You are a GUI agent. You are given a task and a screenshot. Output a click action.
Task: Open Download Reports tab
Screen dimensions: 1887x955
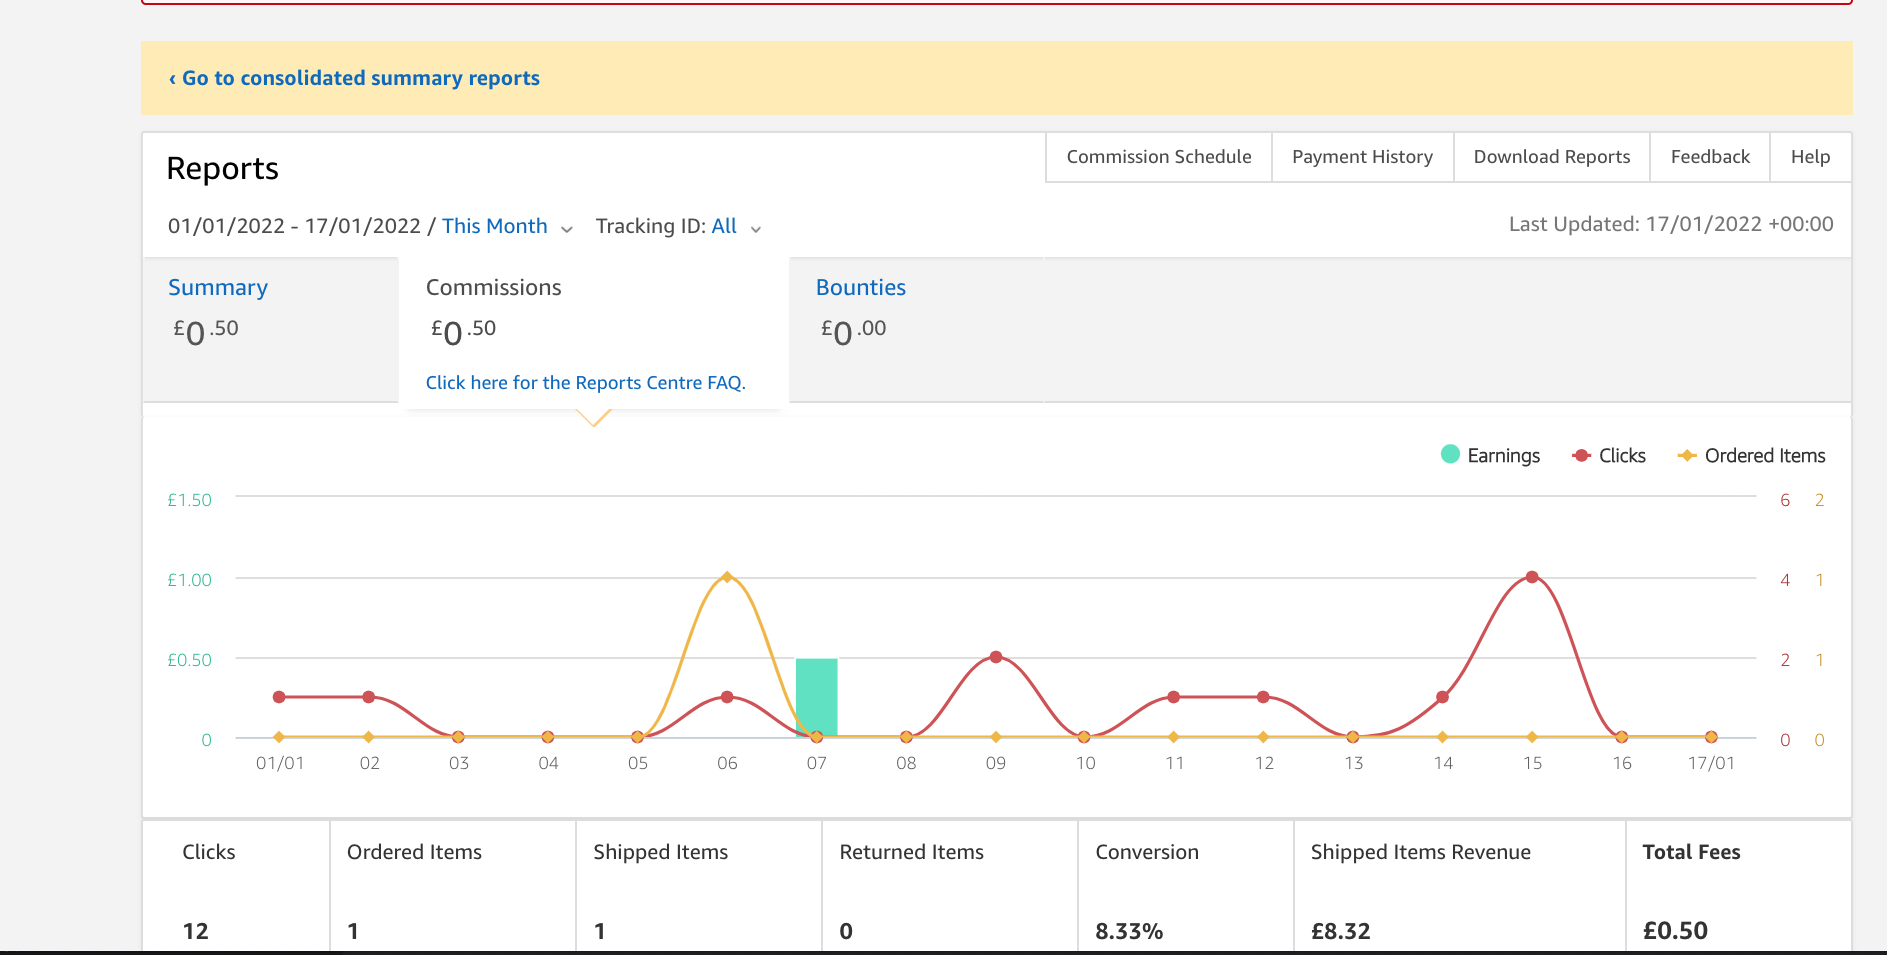click(x=1551, y=157)
